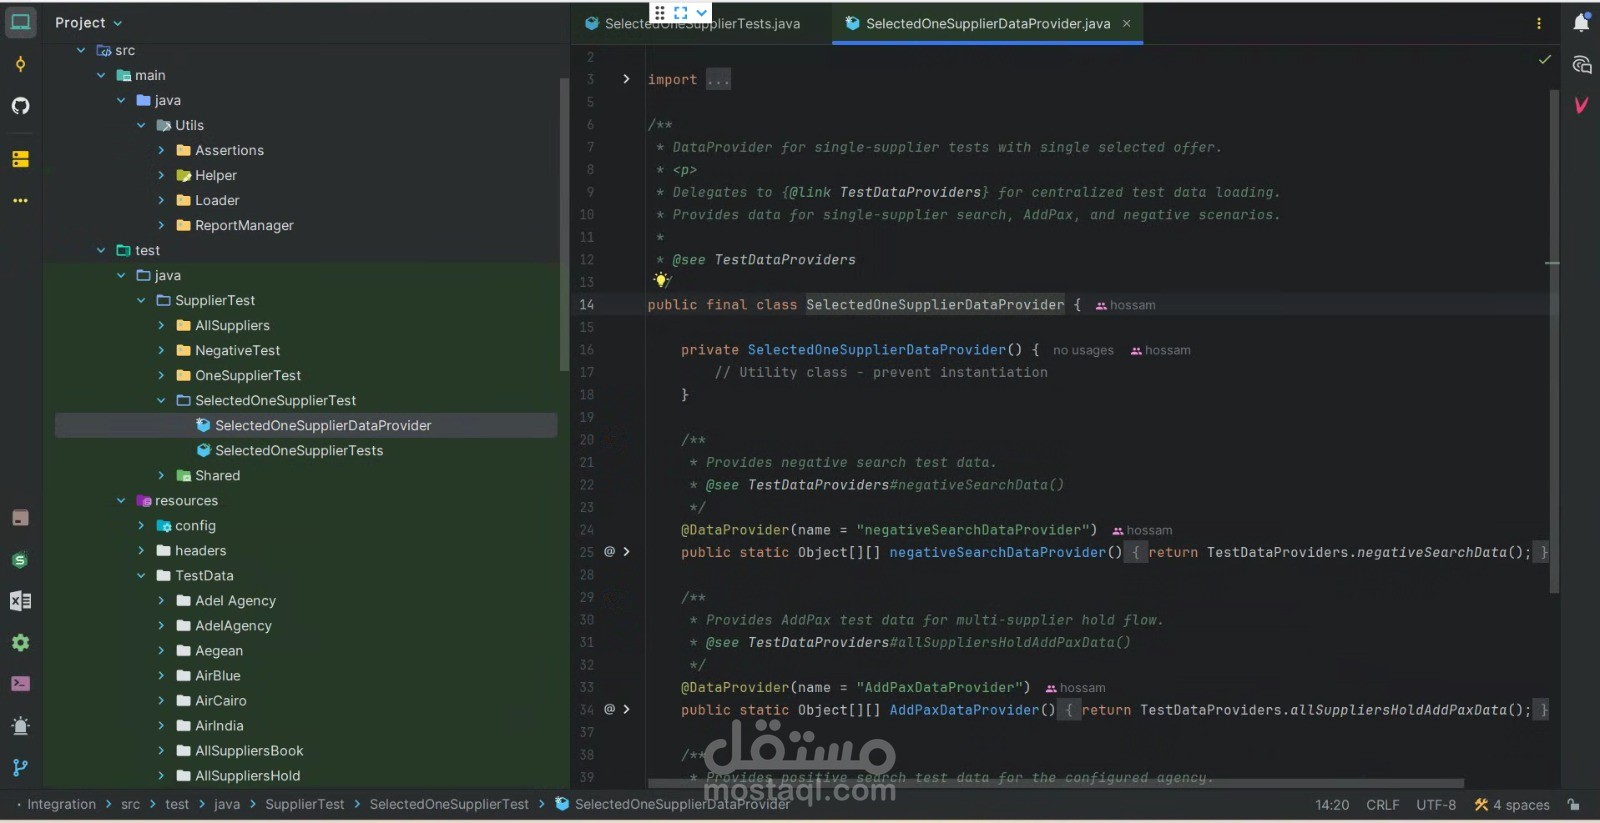Collapse the SelectedOneSupplierTest folder
Viewport: 1600px width, 823px height.
pos(161,400)
